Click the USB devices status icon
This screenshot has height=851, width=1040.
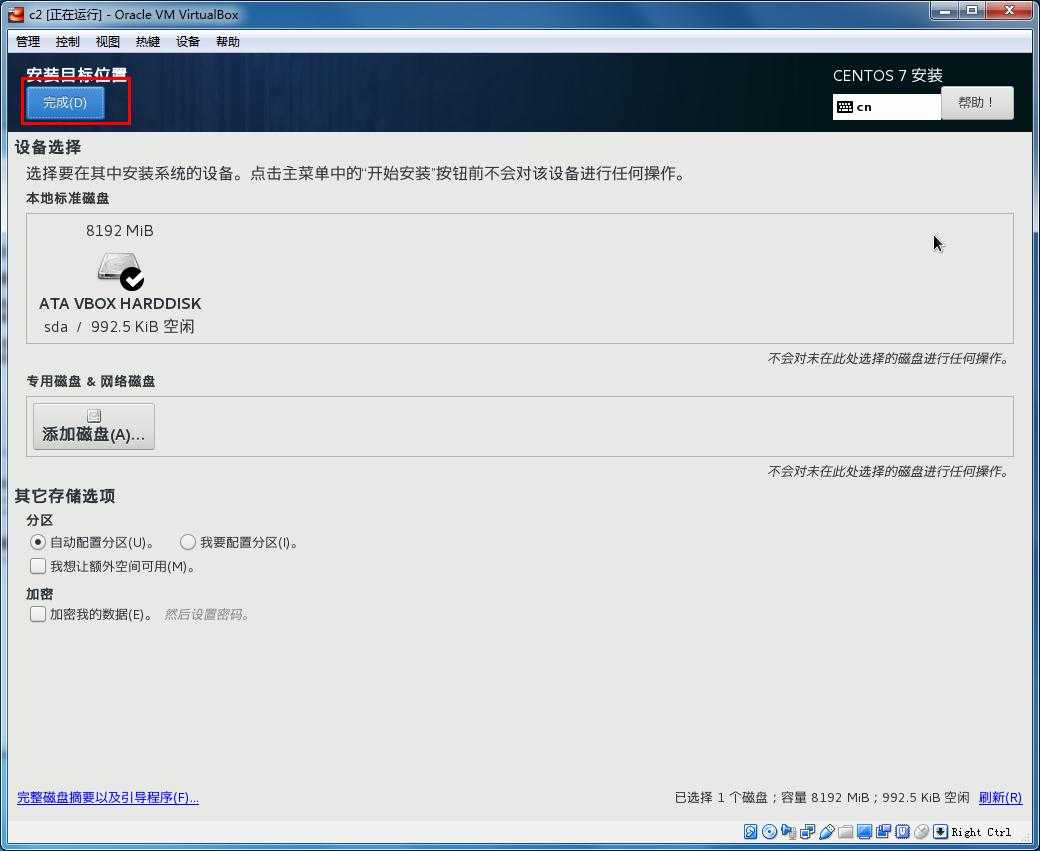pyautogui.click(x=826, y=831)
